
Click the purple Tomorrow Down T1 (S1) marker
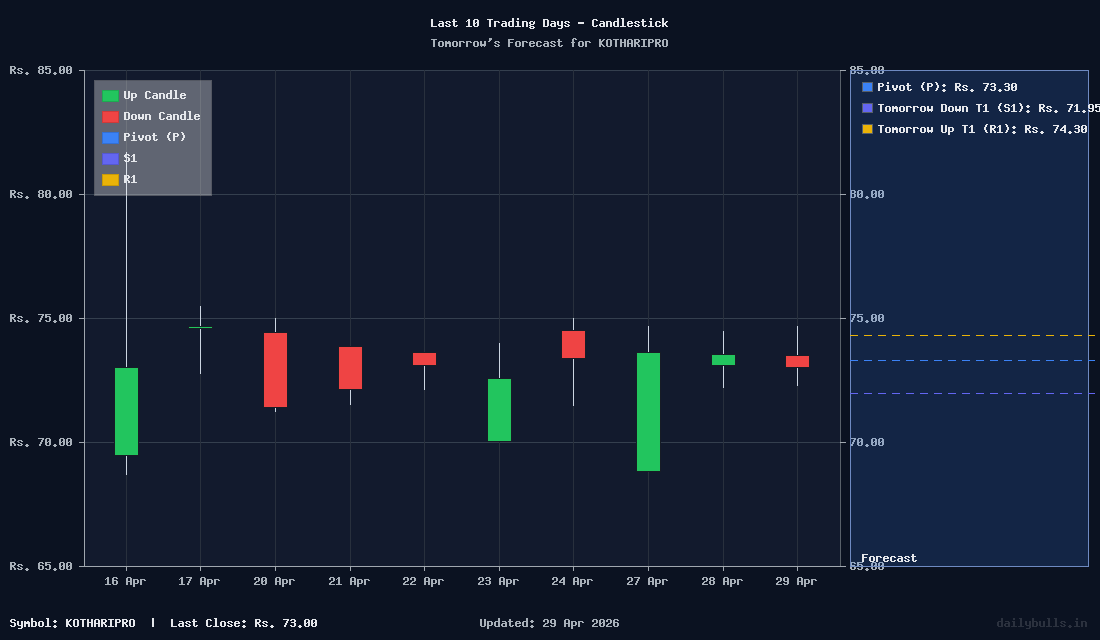tap(866, 108)
